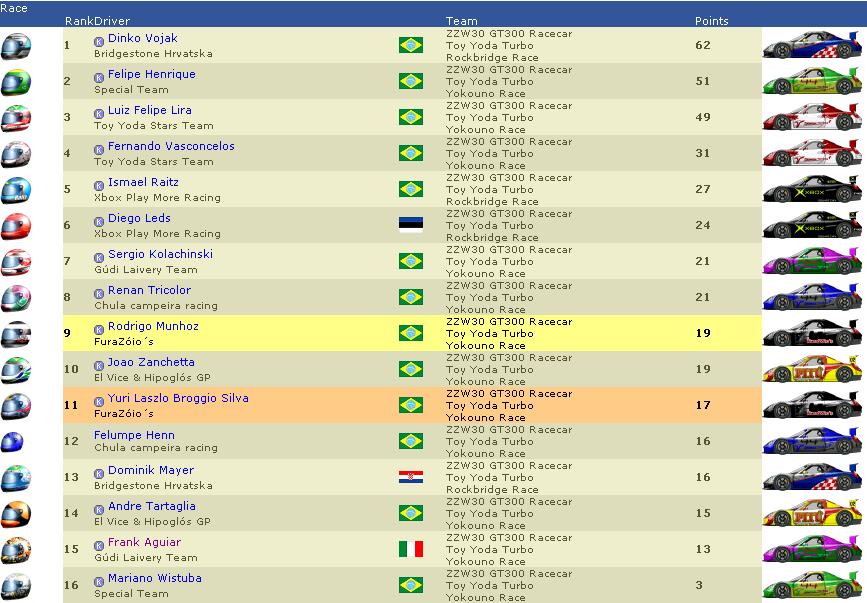Click the Dominik Mayer driver link

(151, 470)
